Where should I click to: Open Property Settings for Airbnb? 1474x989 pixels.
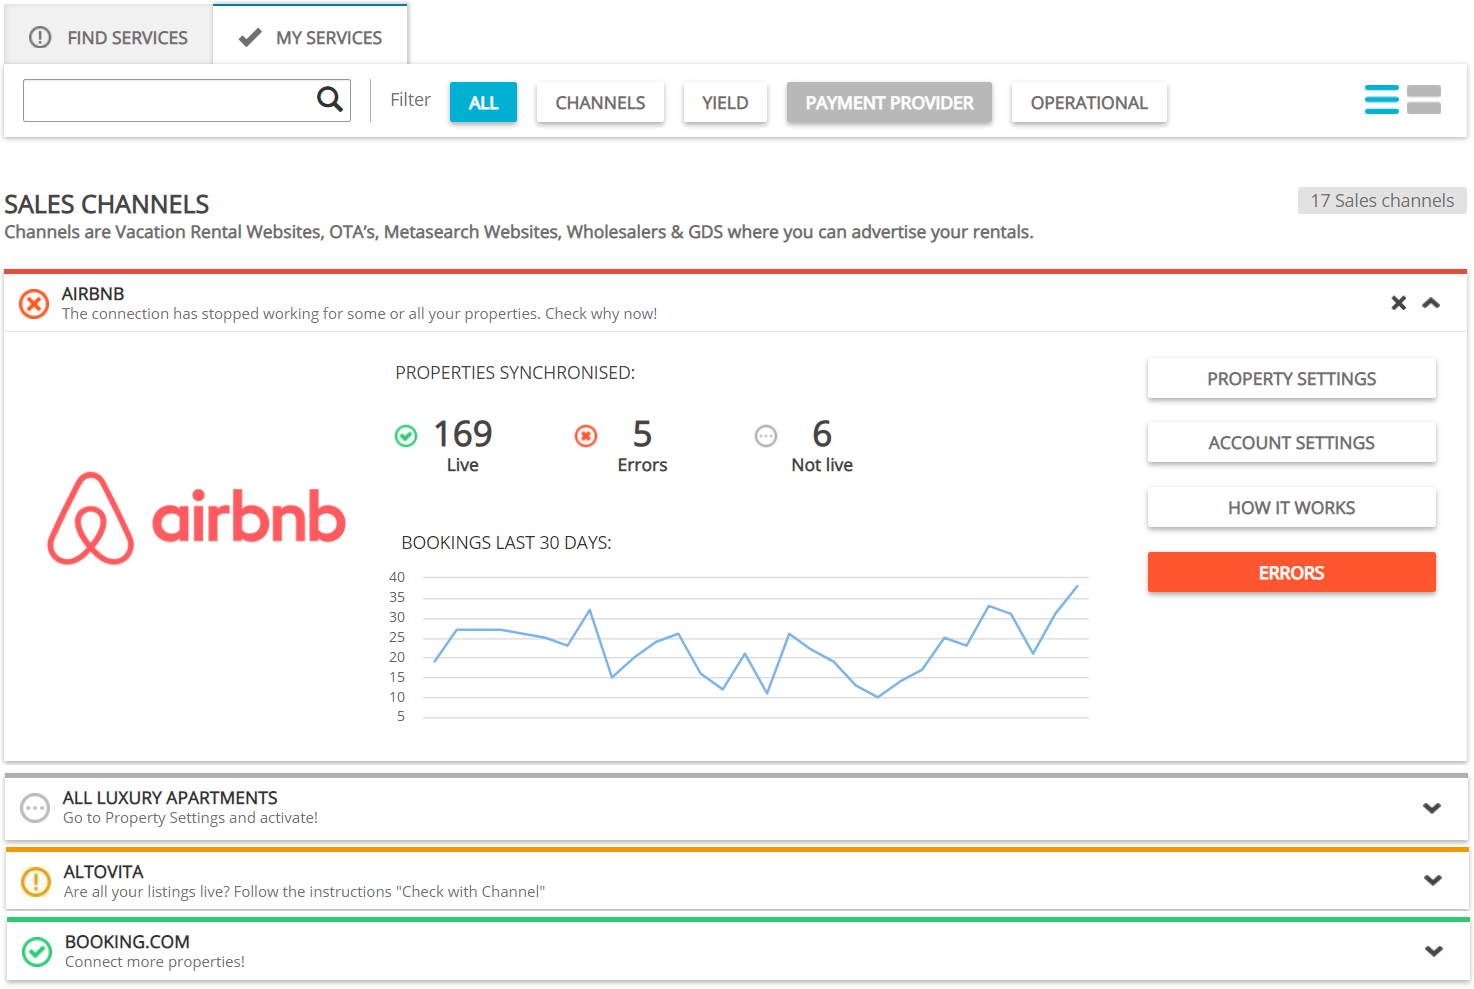click(1291, 378)
